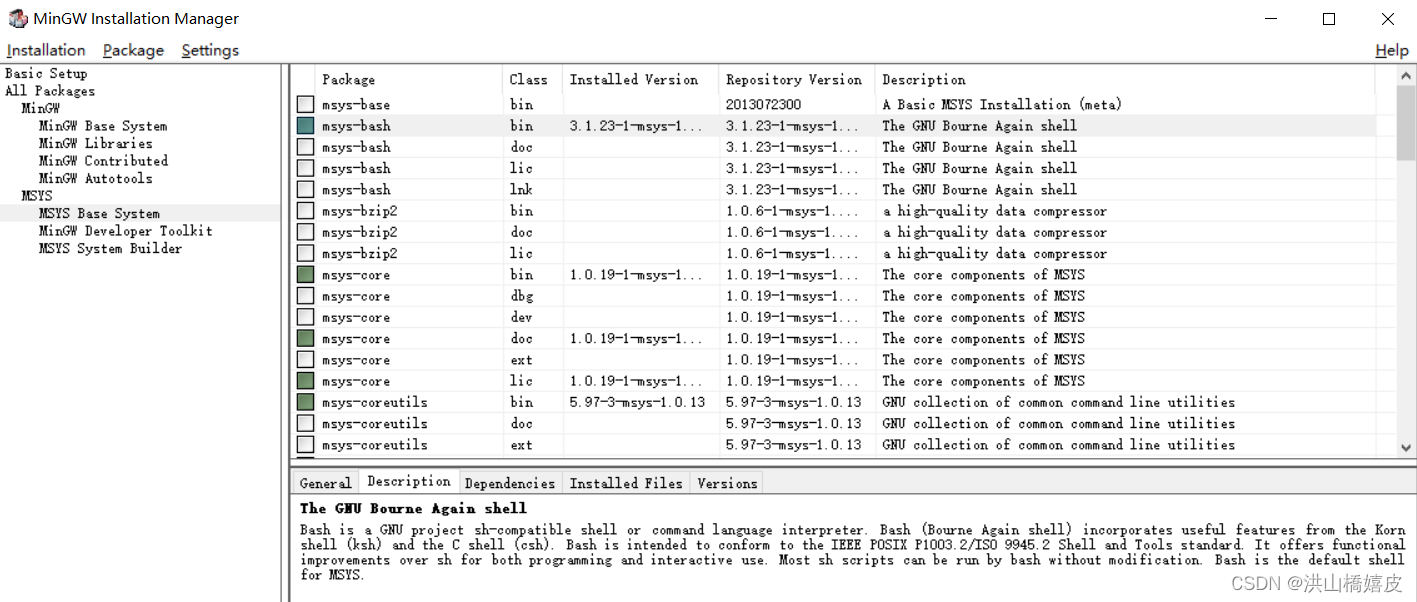Mark the msys-bzip2 doc package checkbox
Image resolution: width=1417 pixels, height=602 pixels.
[305, 232]
